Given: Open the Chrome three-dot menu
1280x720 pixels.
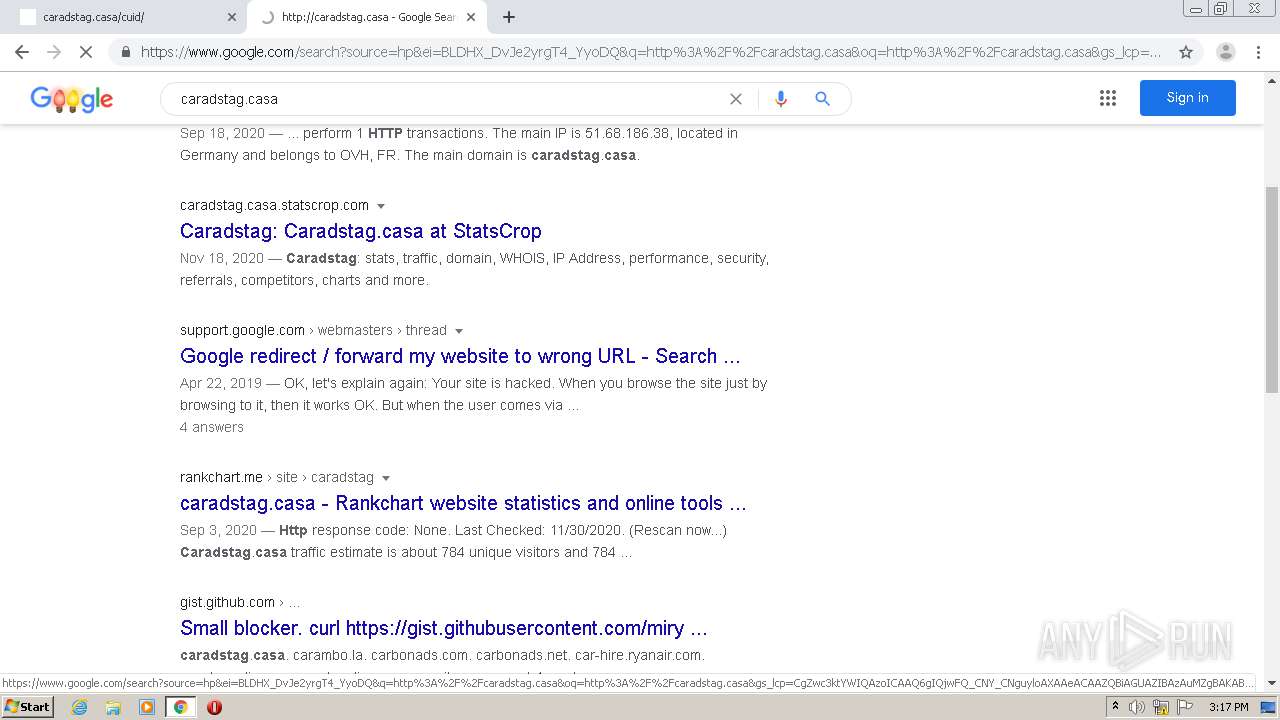Looking at the screenshot, I should click(1259, 52).
